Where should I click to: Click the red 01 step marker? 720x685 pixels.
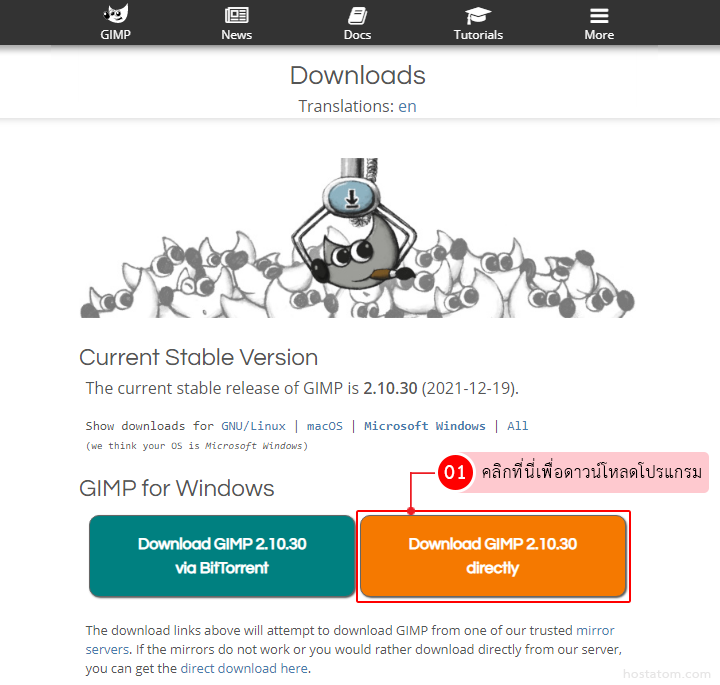(455, 472)
